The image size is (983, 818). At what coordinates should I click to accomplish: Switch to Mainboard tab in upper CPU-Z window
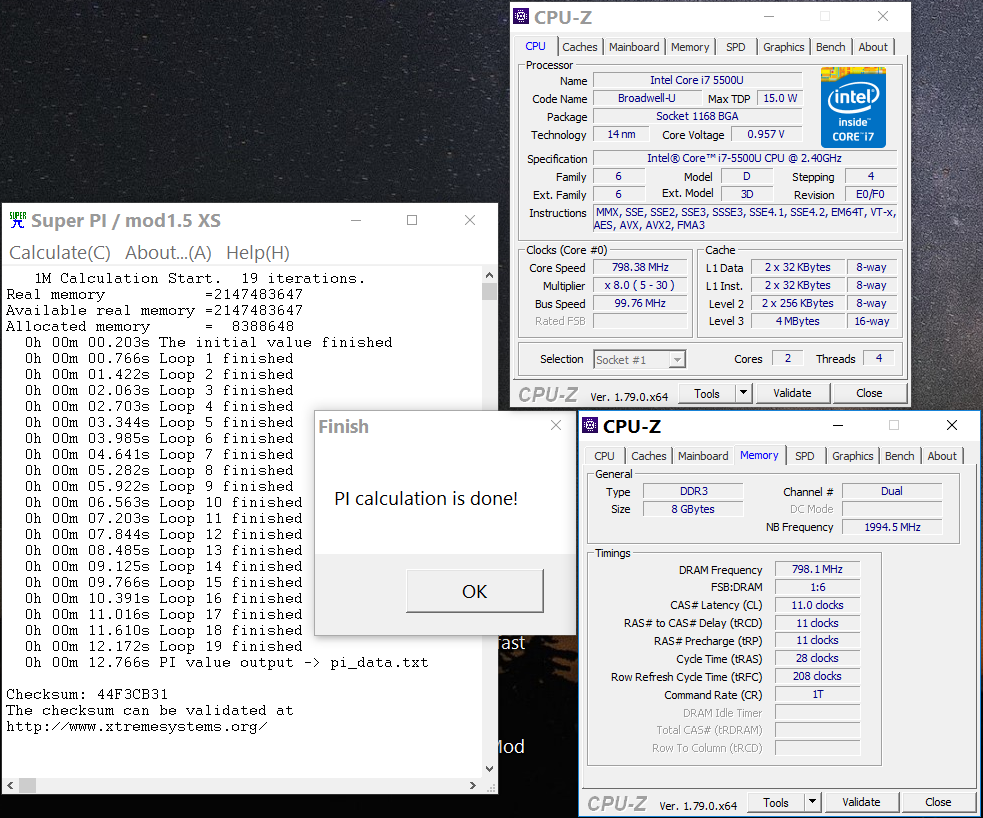pyautogui.click(x=634, y=47)
